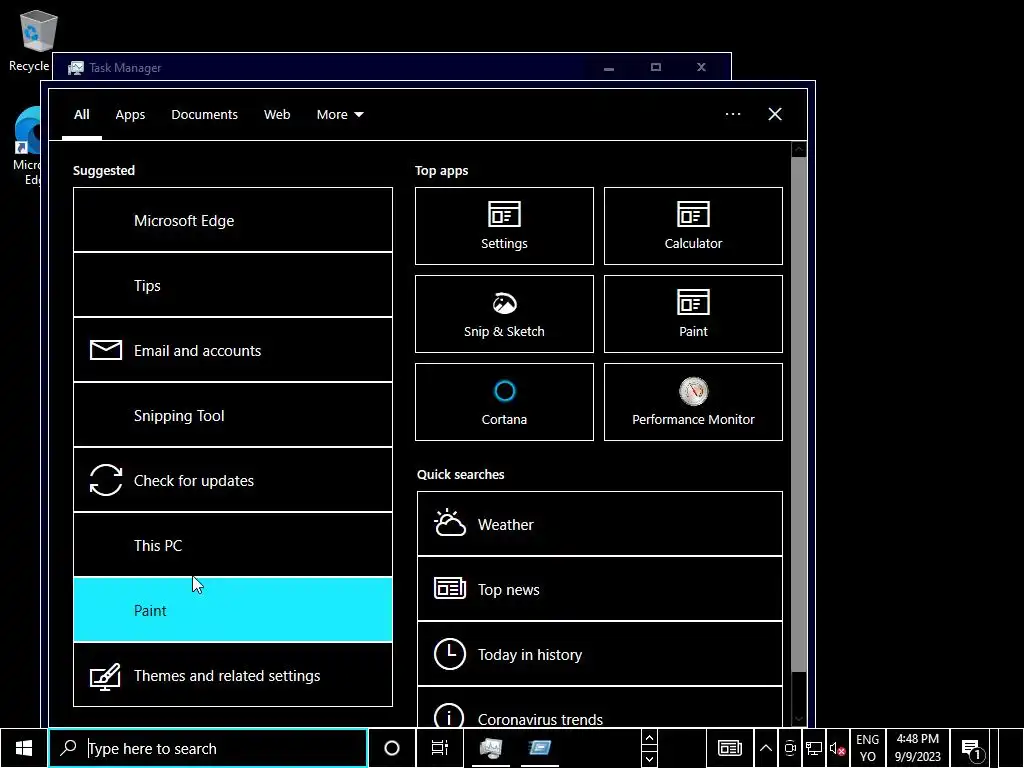Run the Weather quick search

pyautogui.click(x=600, y=524)
